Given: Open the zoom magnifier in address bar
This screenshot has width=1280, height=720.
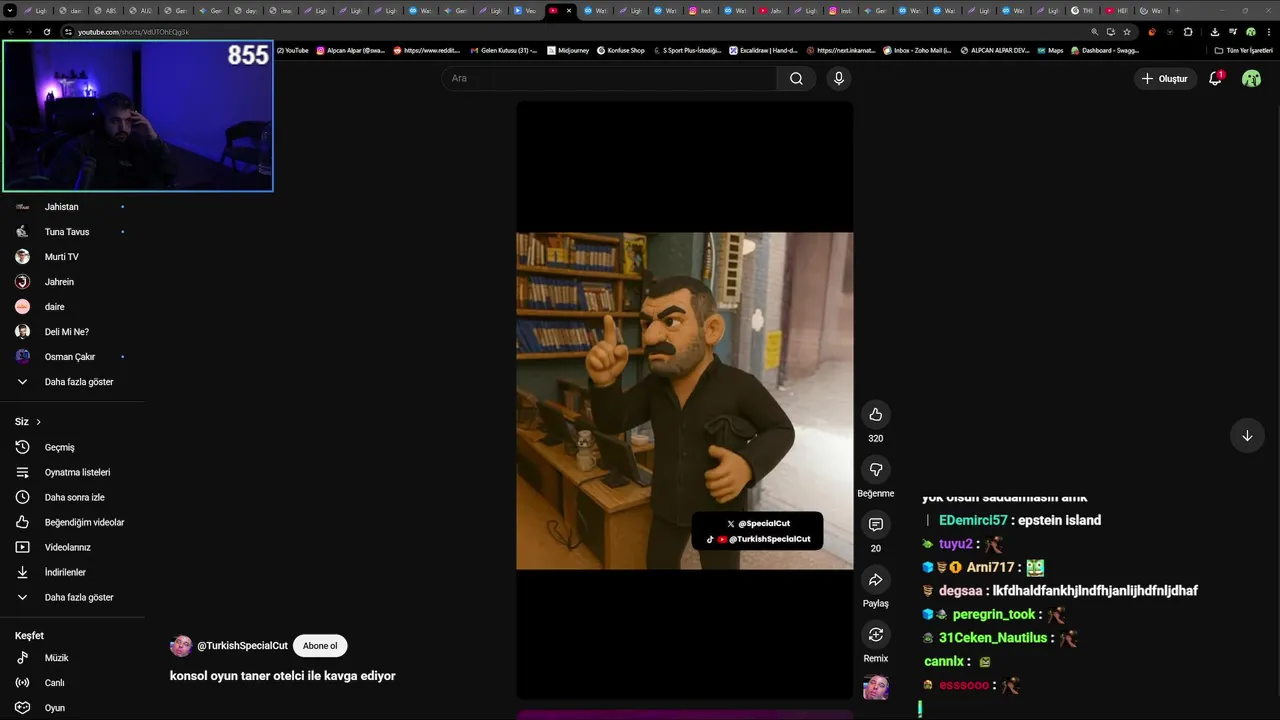Looking at the screenshot, I should pyautogui.click(x=1095, y=32).
